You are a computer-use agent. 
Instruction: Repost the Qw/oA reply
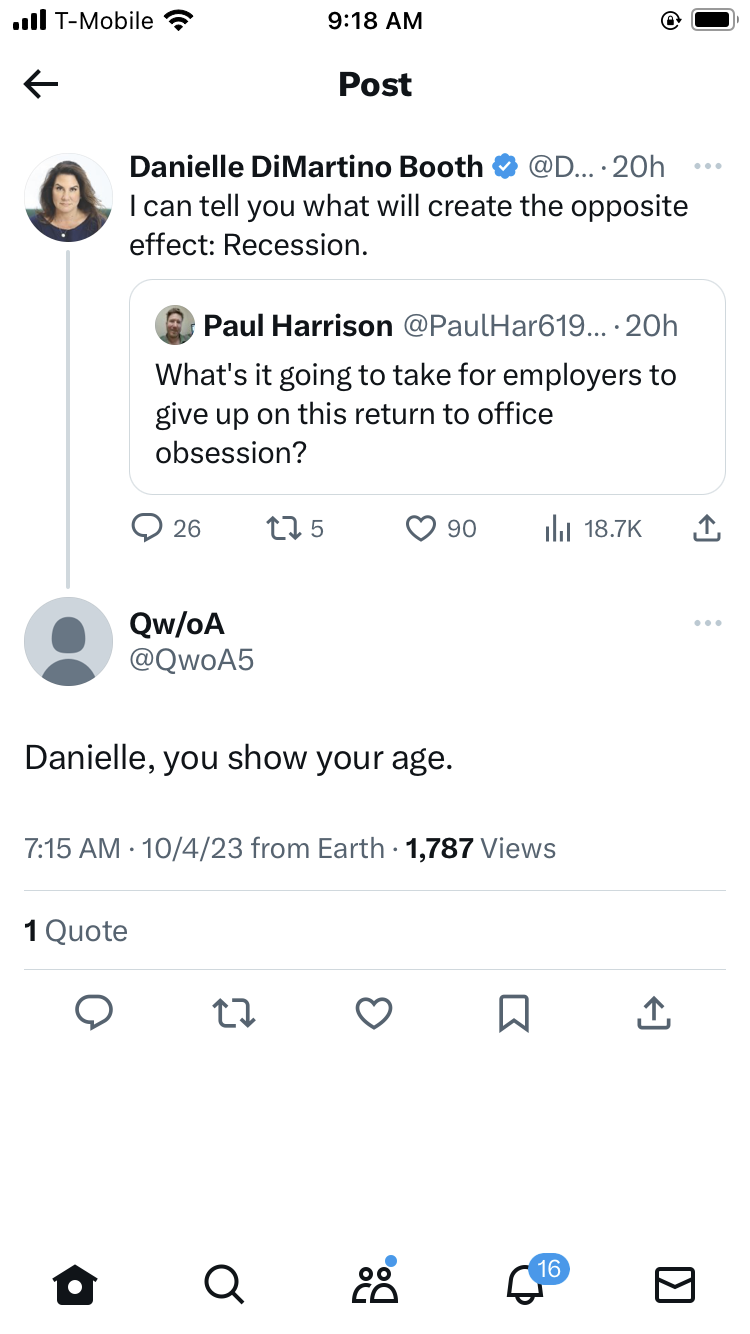click(235, 1013)
